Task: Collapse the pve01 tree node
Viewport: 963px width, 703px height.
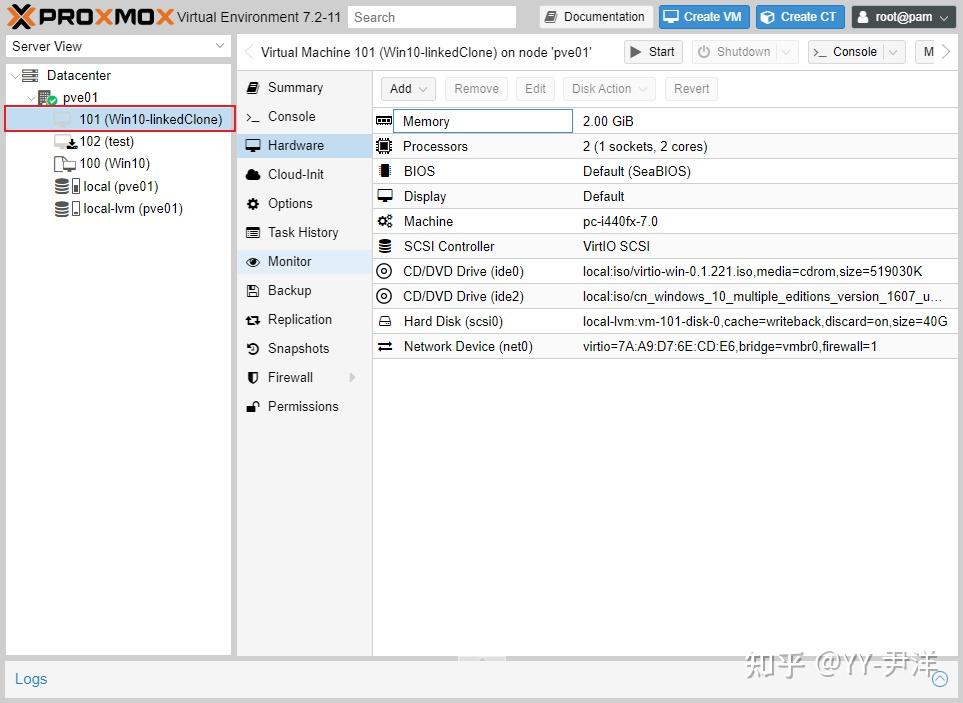Action: (x=31, y=98)
